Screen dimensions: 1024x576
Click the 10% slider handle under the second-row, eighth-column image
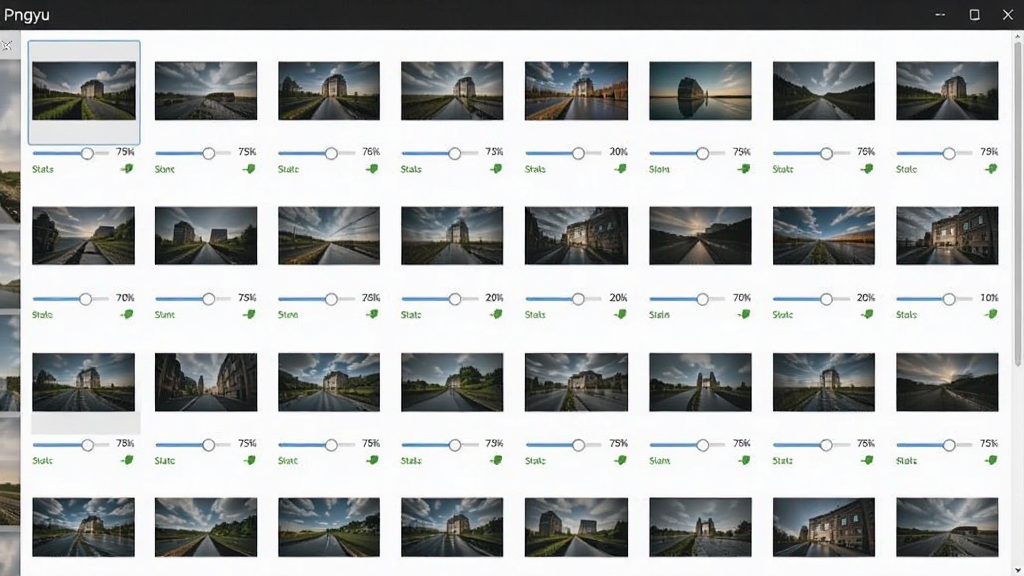pos(949,299)
